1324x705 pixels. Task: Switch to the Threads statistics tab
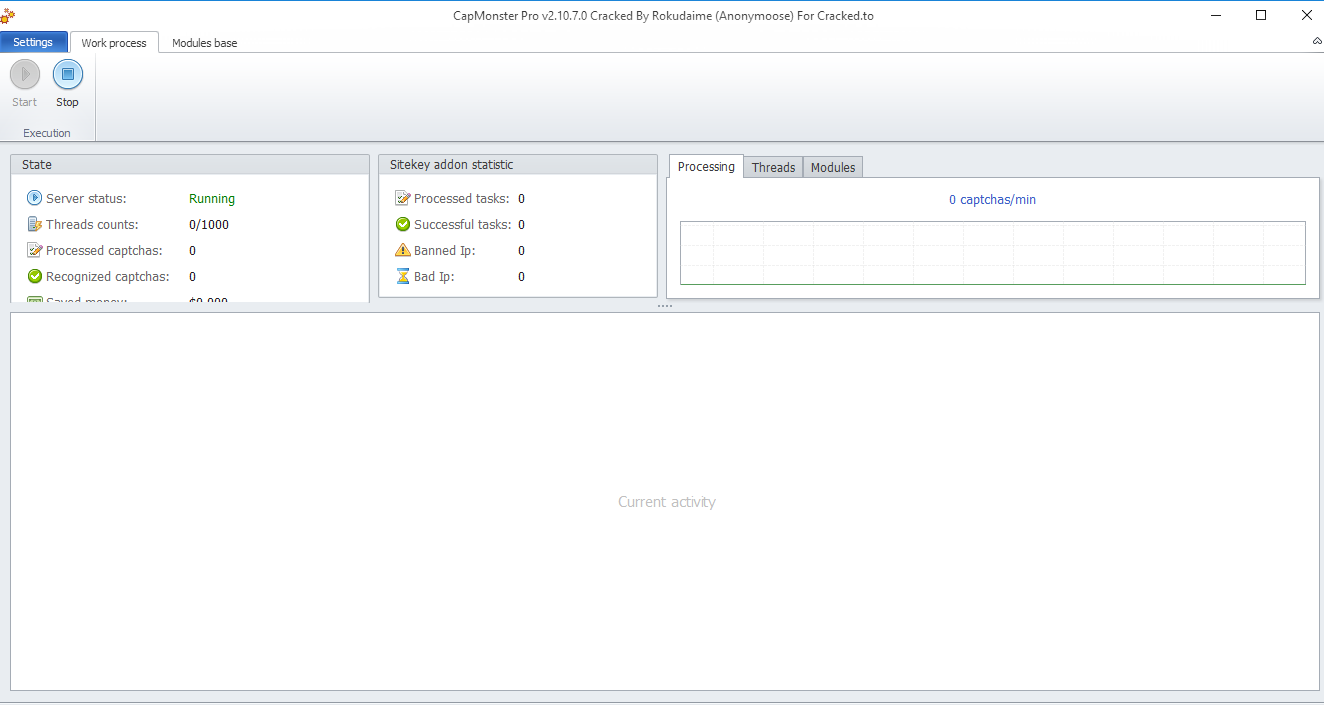tap(773, 167)
